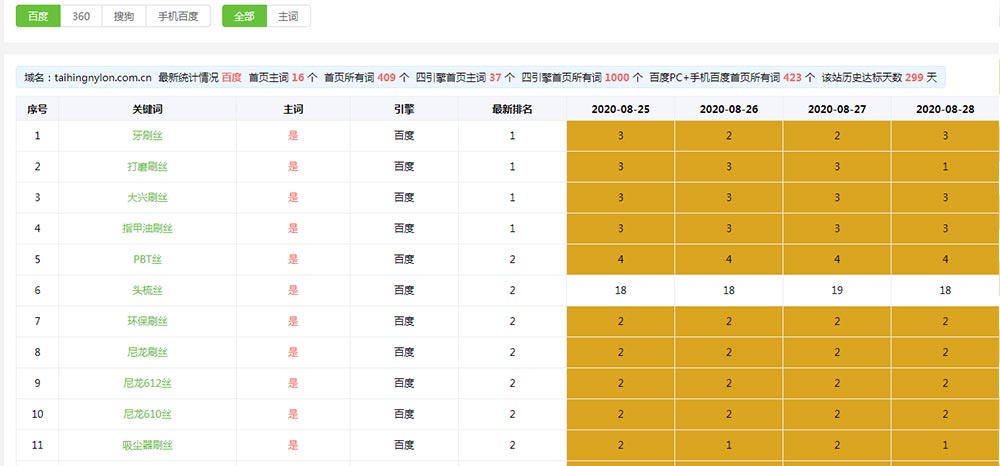
Task: Select the 百度 search engine tab
Action: (38, 17)
